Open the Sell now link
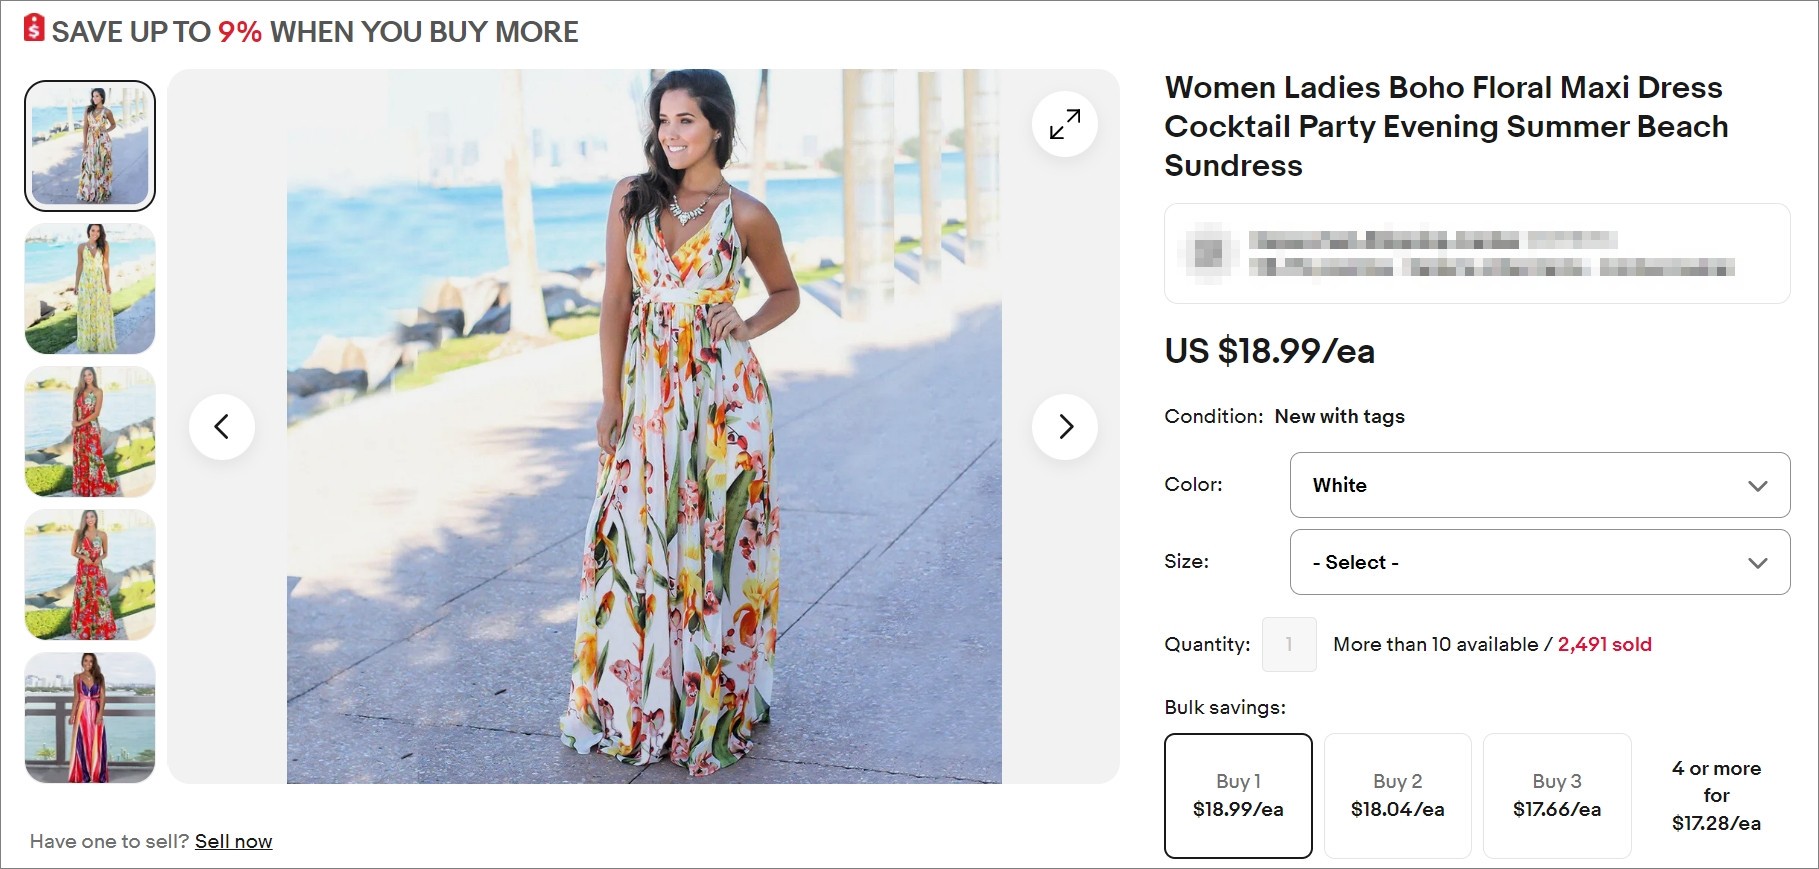 pyautogui.click(x=234, y=841)
